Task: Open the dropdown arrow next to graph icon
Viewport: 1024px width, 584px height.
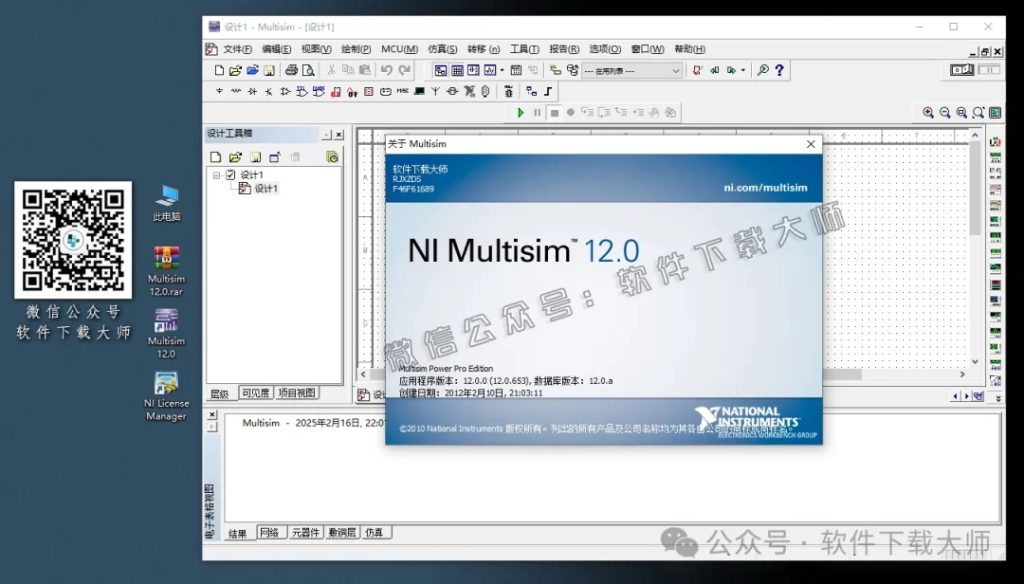Action: tap(502, 70)
